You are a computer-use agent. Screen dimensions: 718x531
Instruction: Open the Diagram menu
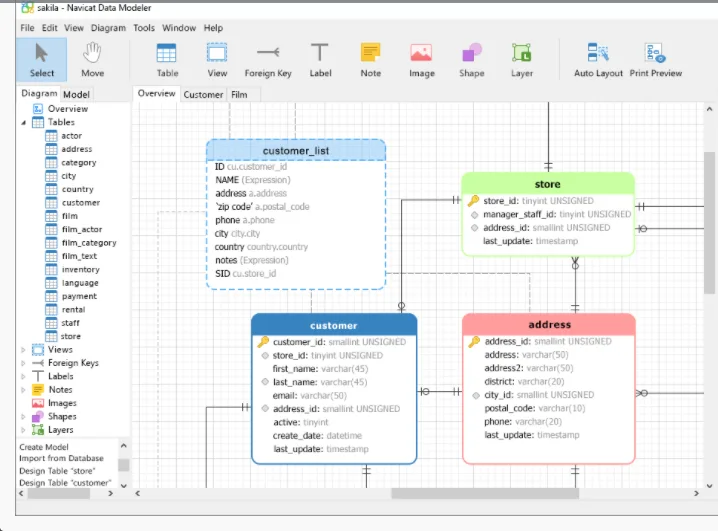point(108,28)
